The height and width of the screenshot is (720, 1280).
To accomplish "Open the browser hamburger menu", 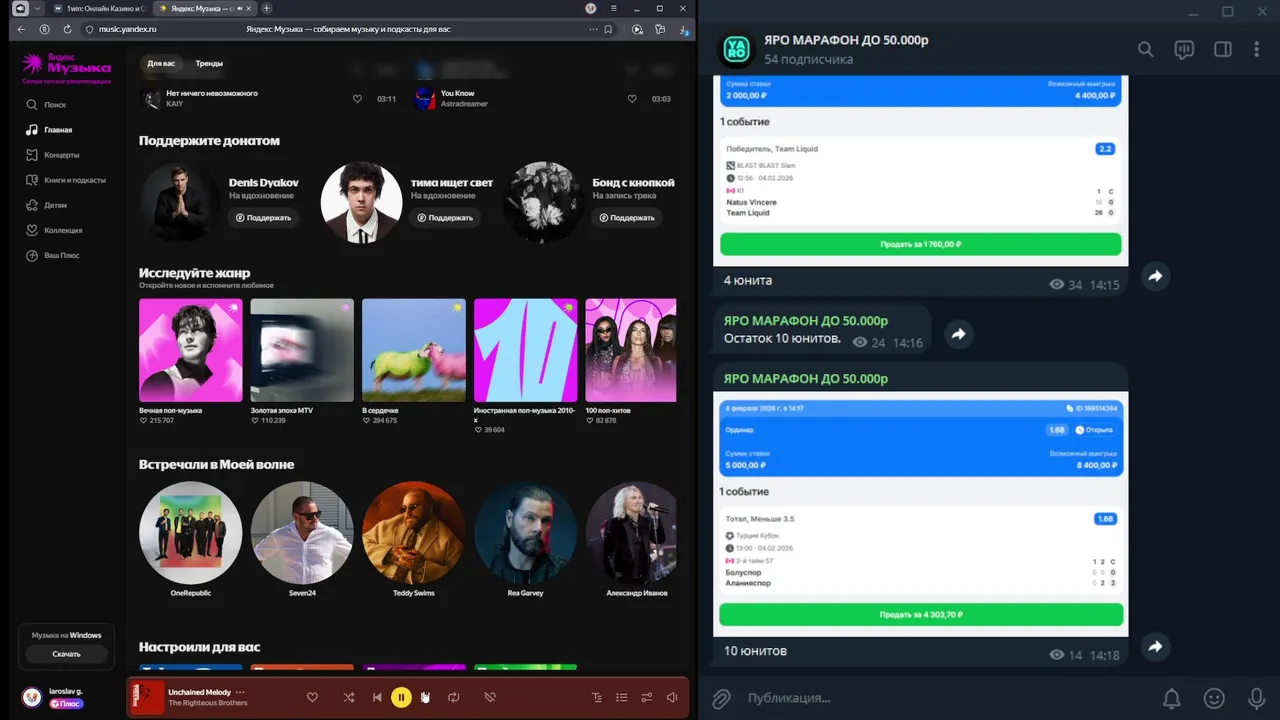I will tap(613, 8).
